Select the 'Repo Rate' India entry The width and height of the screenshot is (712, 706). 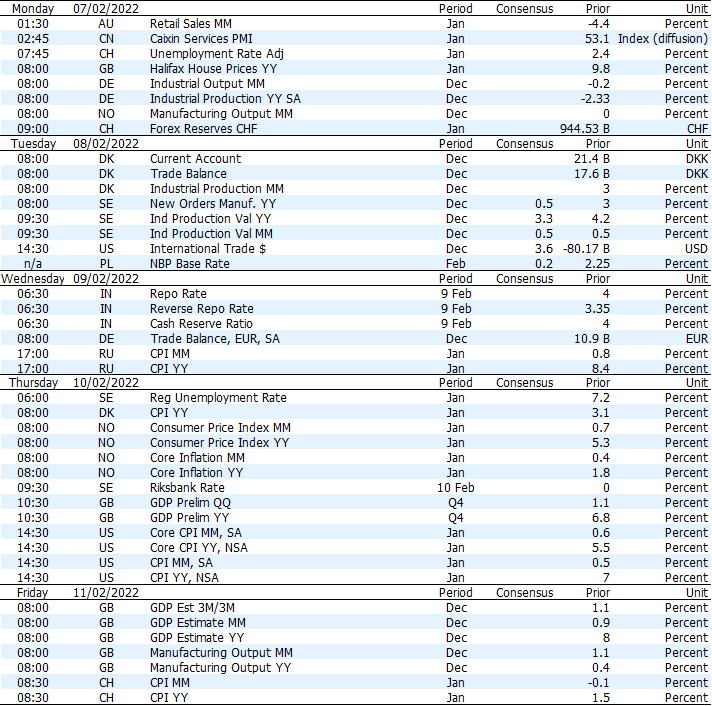pyautogui.click(x=178, y=293)
